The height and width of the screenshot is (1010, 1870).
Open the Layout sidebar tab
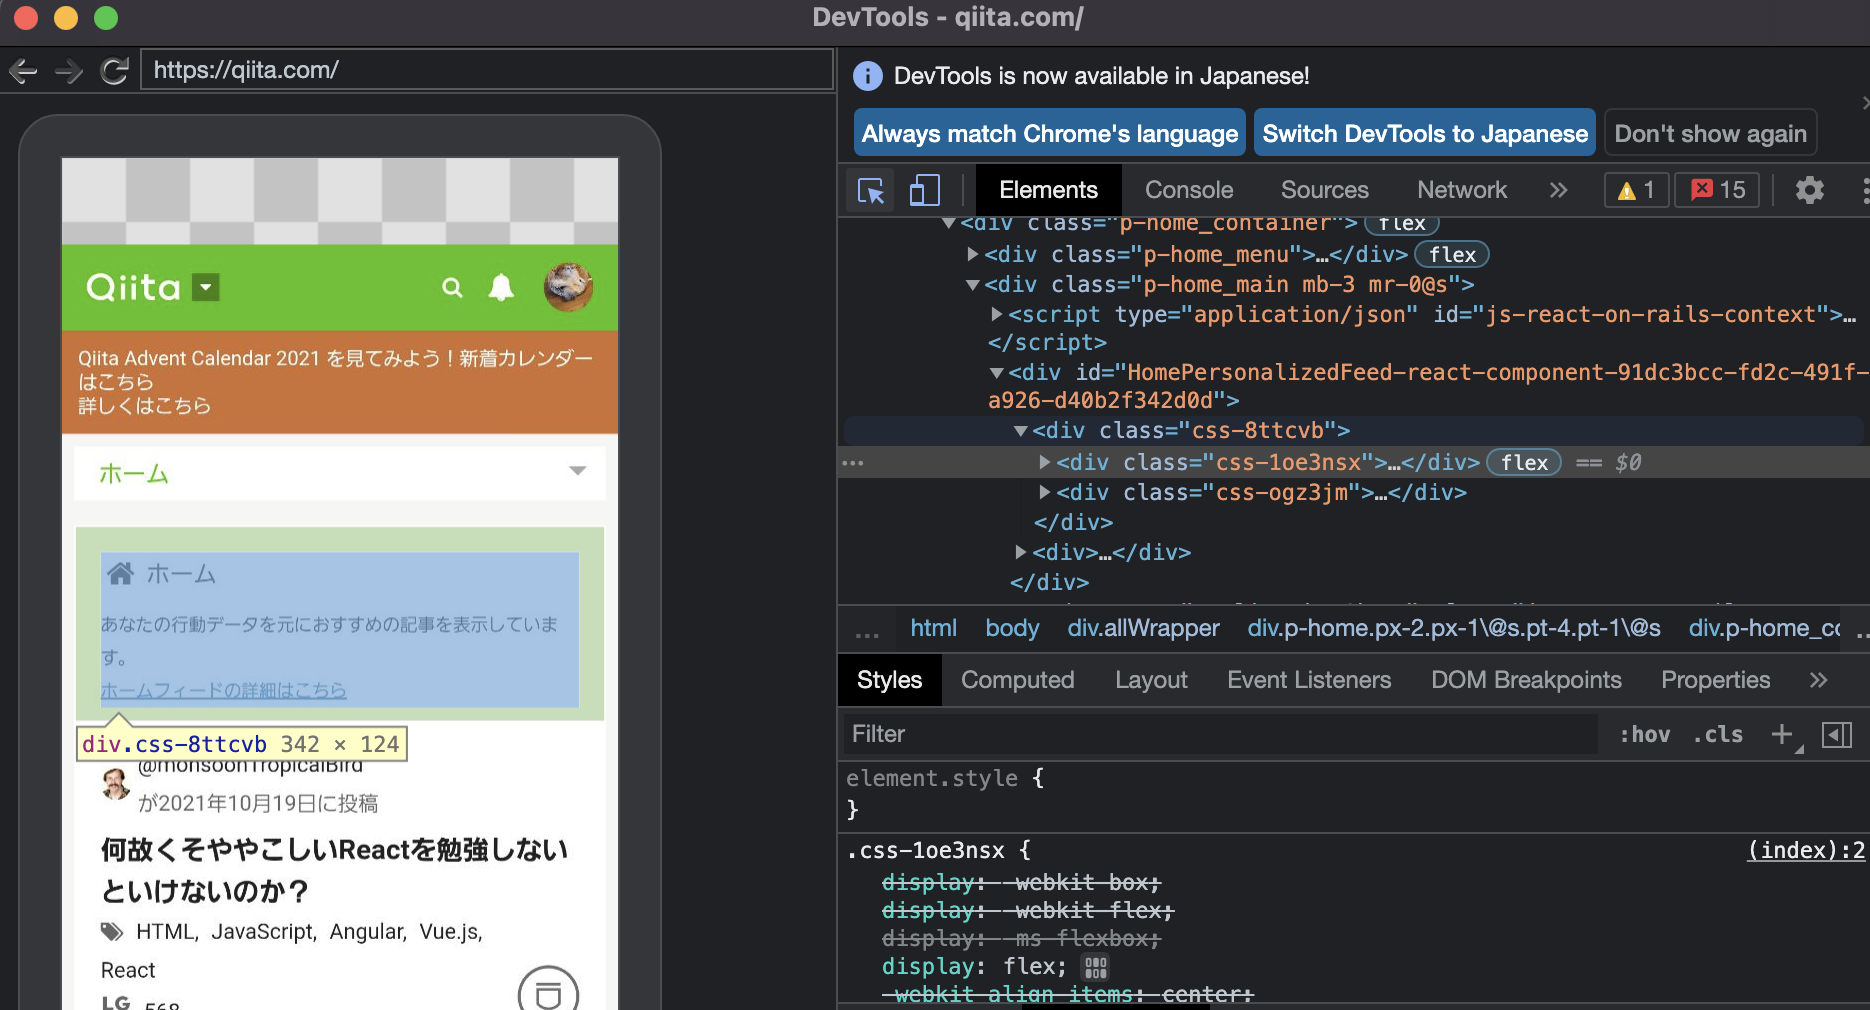pos(1151,680)
